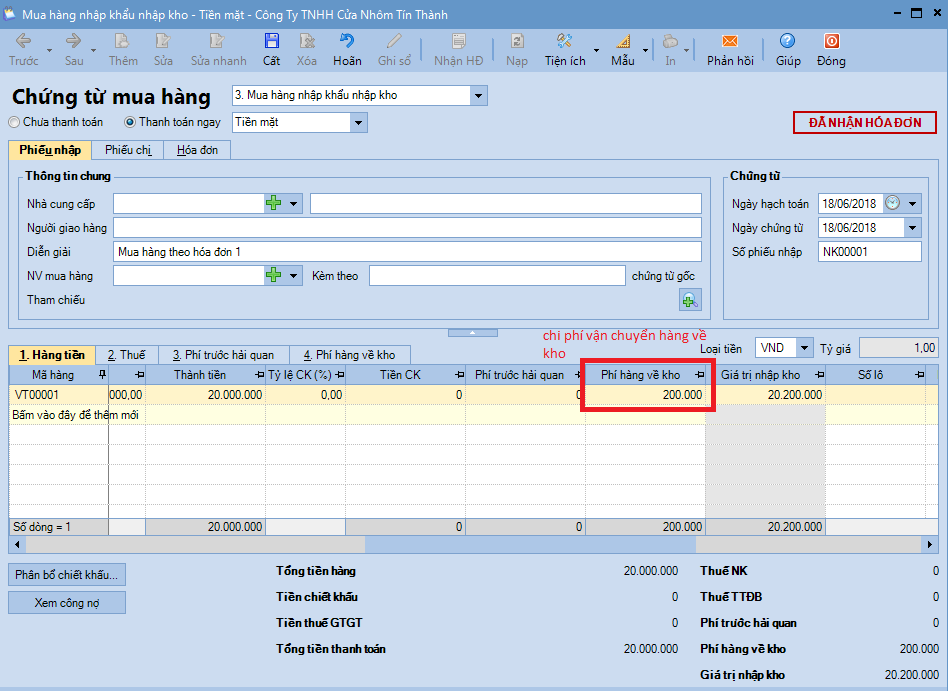Open the Tiện ích tools icon
Image resolution: width=948 pixels, height=691 pixels.
point(564,41)
